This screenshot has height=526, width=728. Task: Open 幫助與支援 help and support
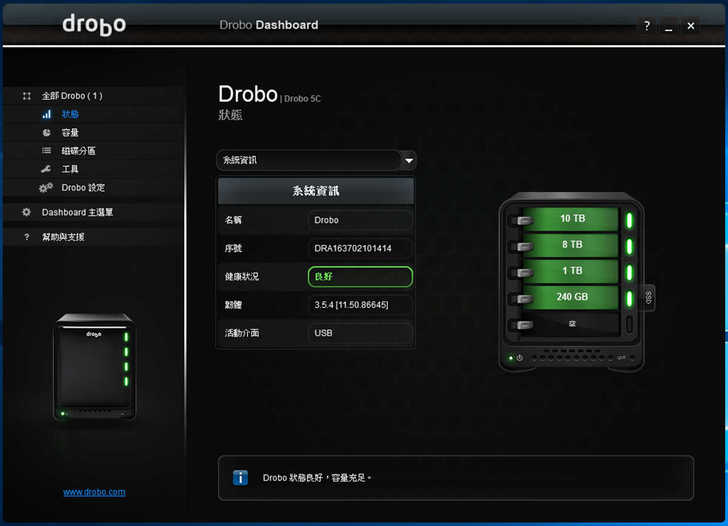point(63,237)
